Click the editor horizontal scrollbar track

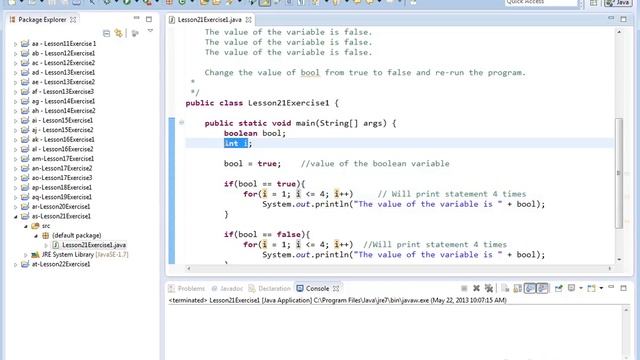(399, 269)
